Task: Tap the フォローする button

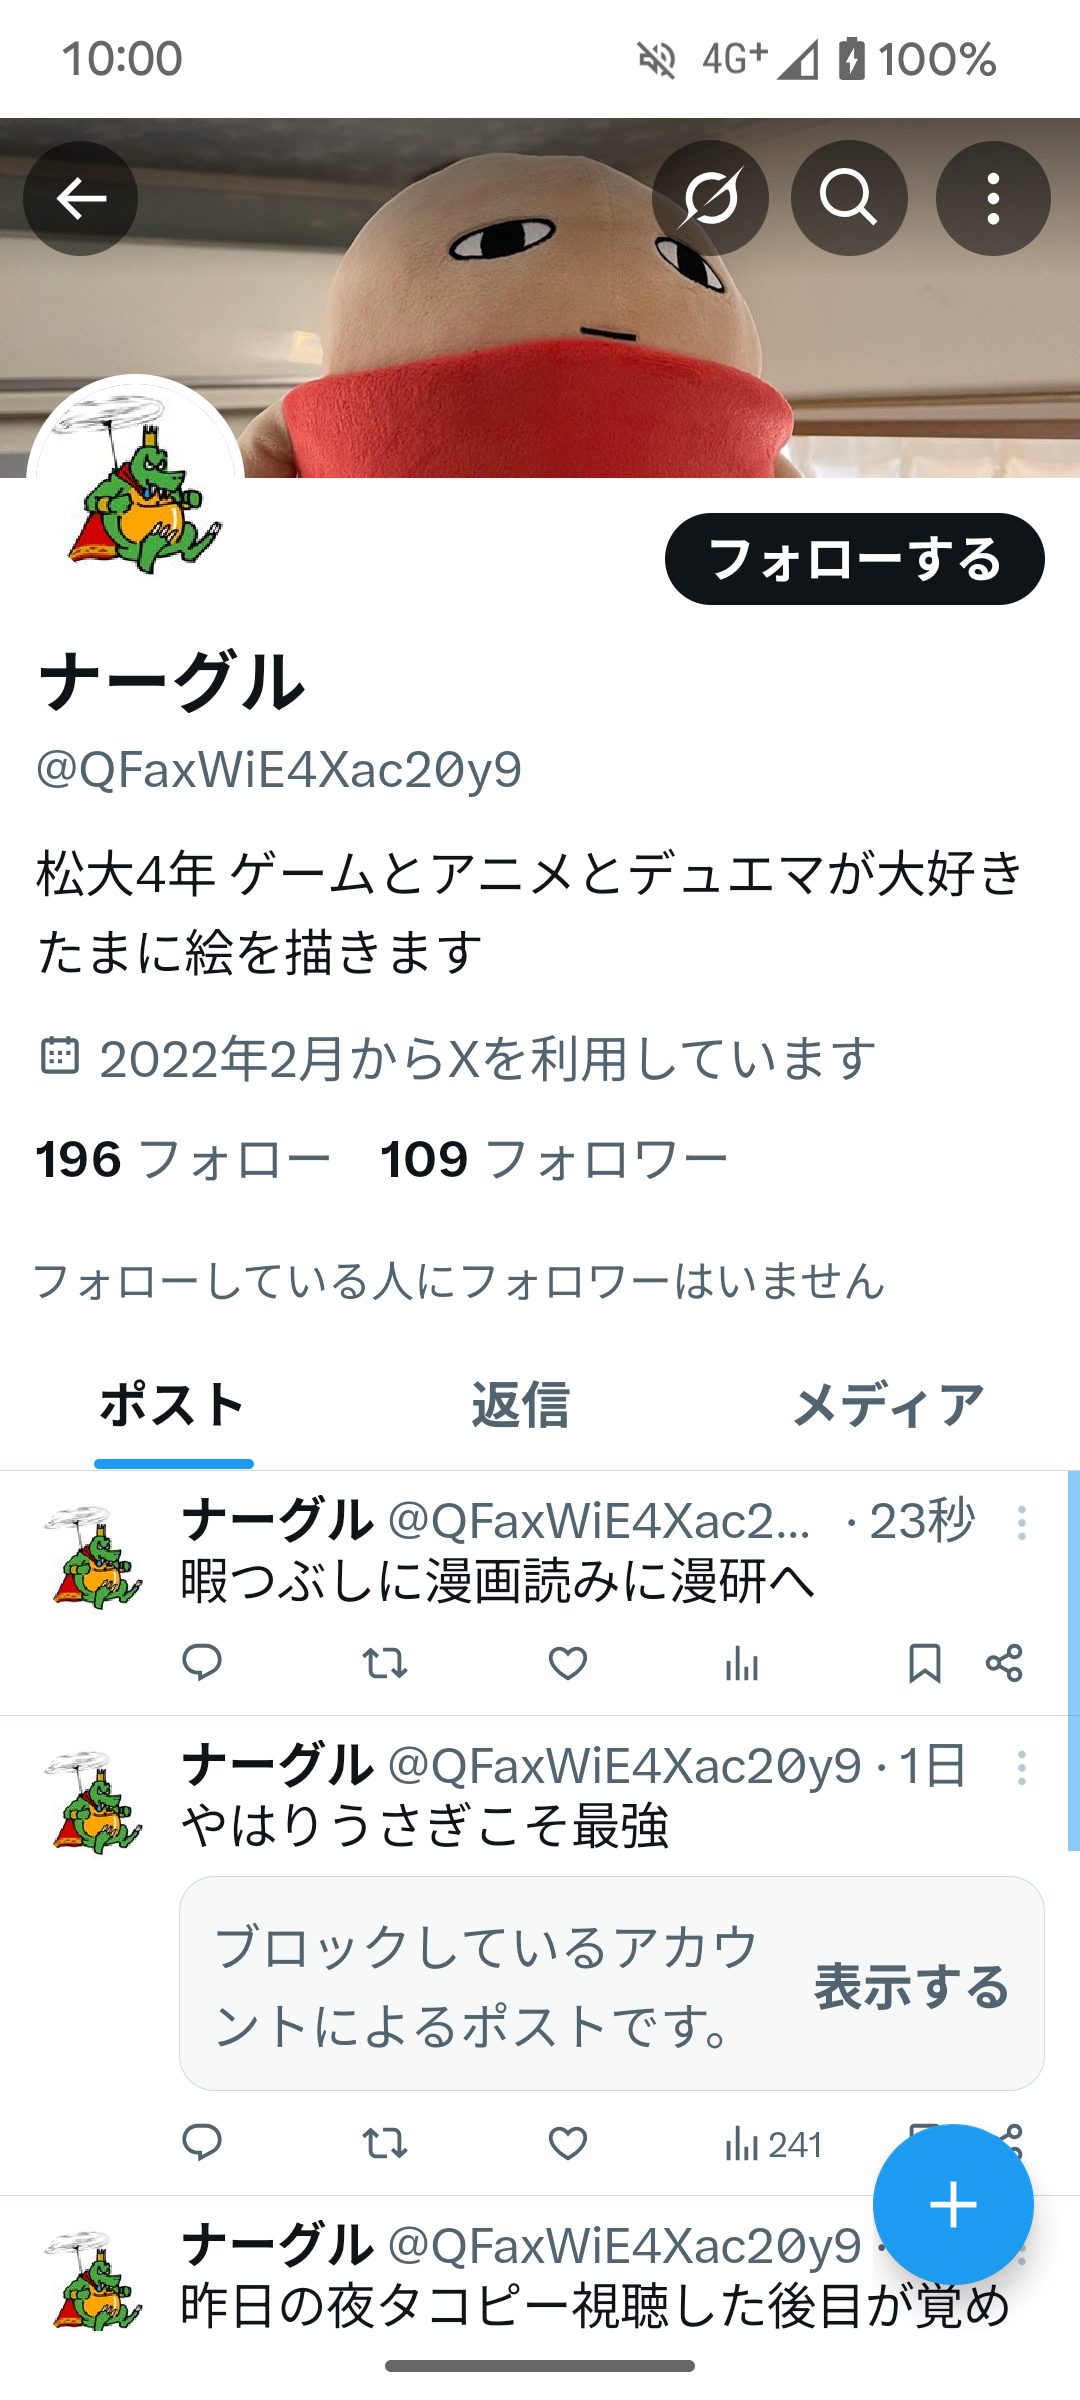Action: [x=855, y=559]
